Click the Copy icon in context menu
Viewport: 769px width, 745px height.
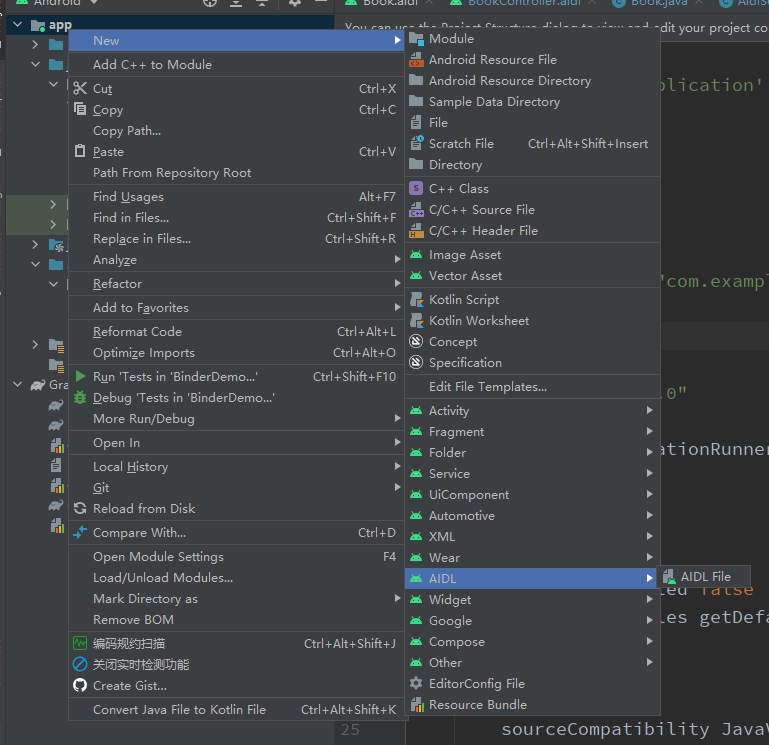pos(80,109)
